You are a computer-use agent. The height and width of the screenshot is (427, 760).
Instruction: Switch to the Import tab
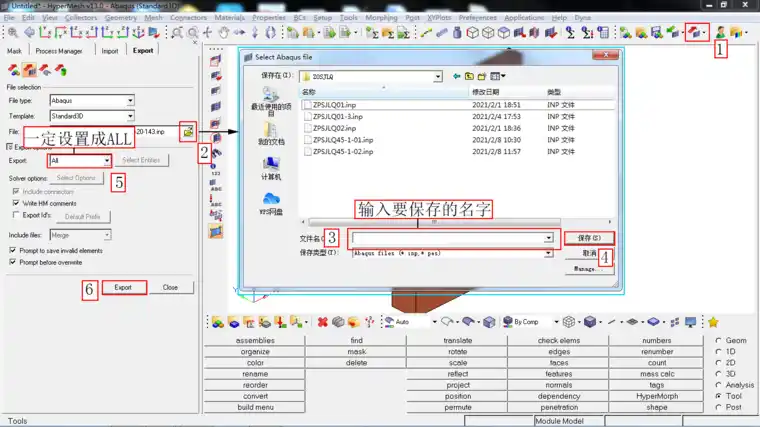(x=110, y=51)
